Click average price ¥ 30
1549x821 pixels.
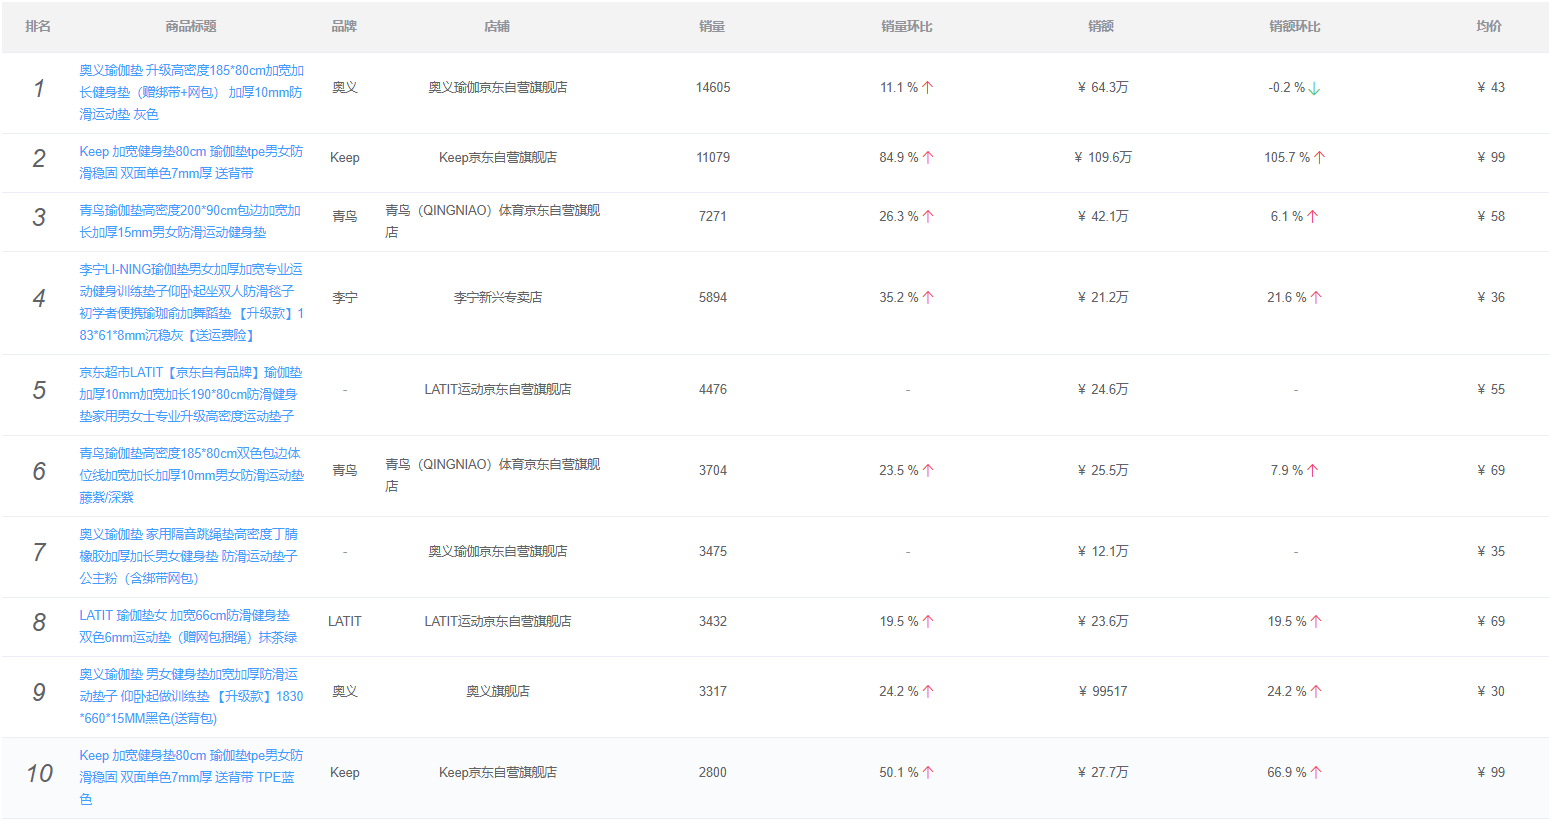click(x=1491, y=692)
